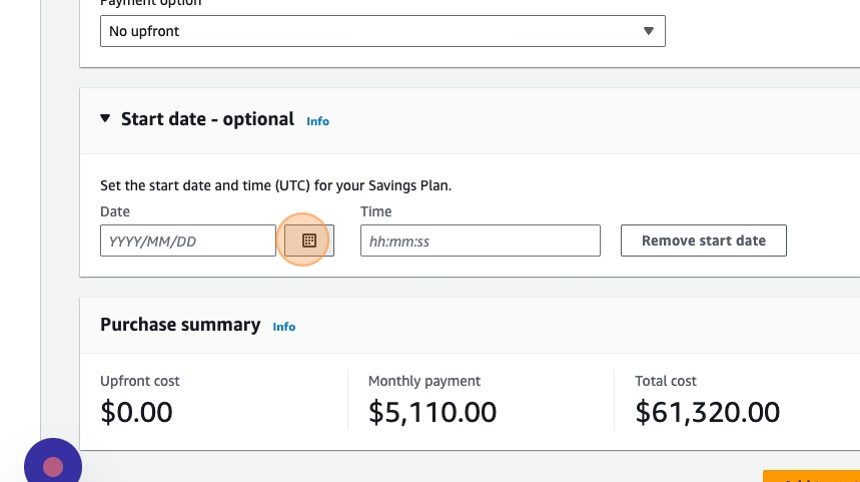Click the Date field label
The height and width of the screenshot is (482, 860).
115,212
